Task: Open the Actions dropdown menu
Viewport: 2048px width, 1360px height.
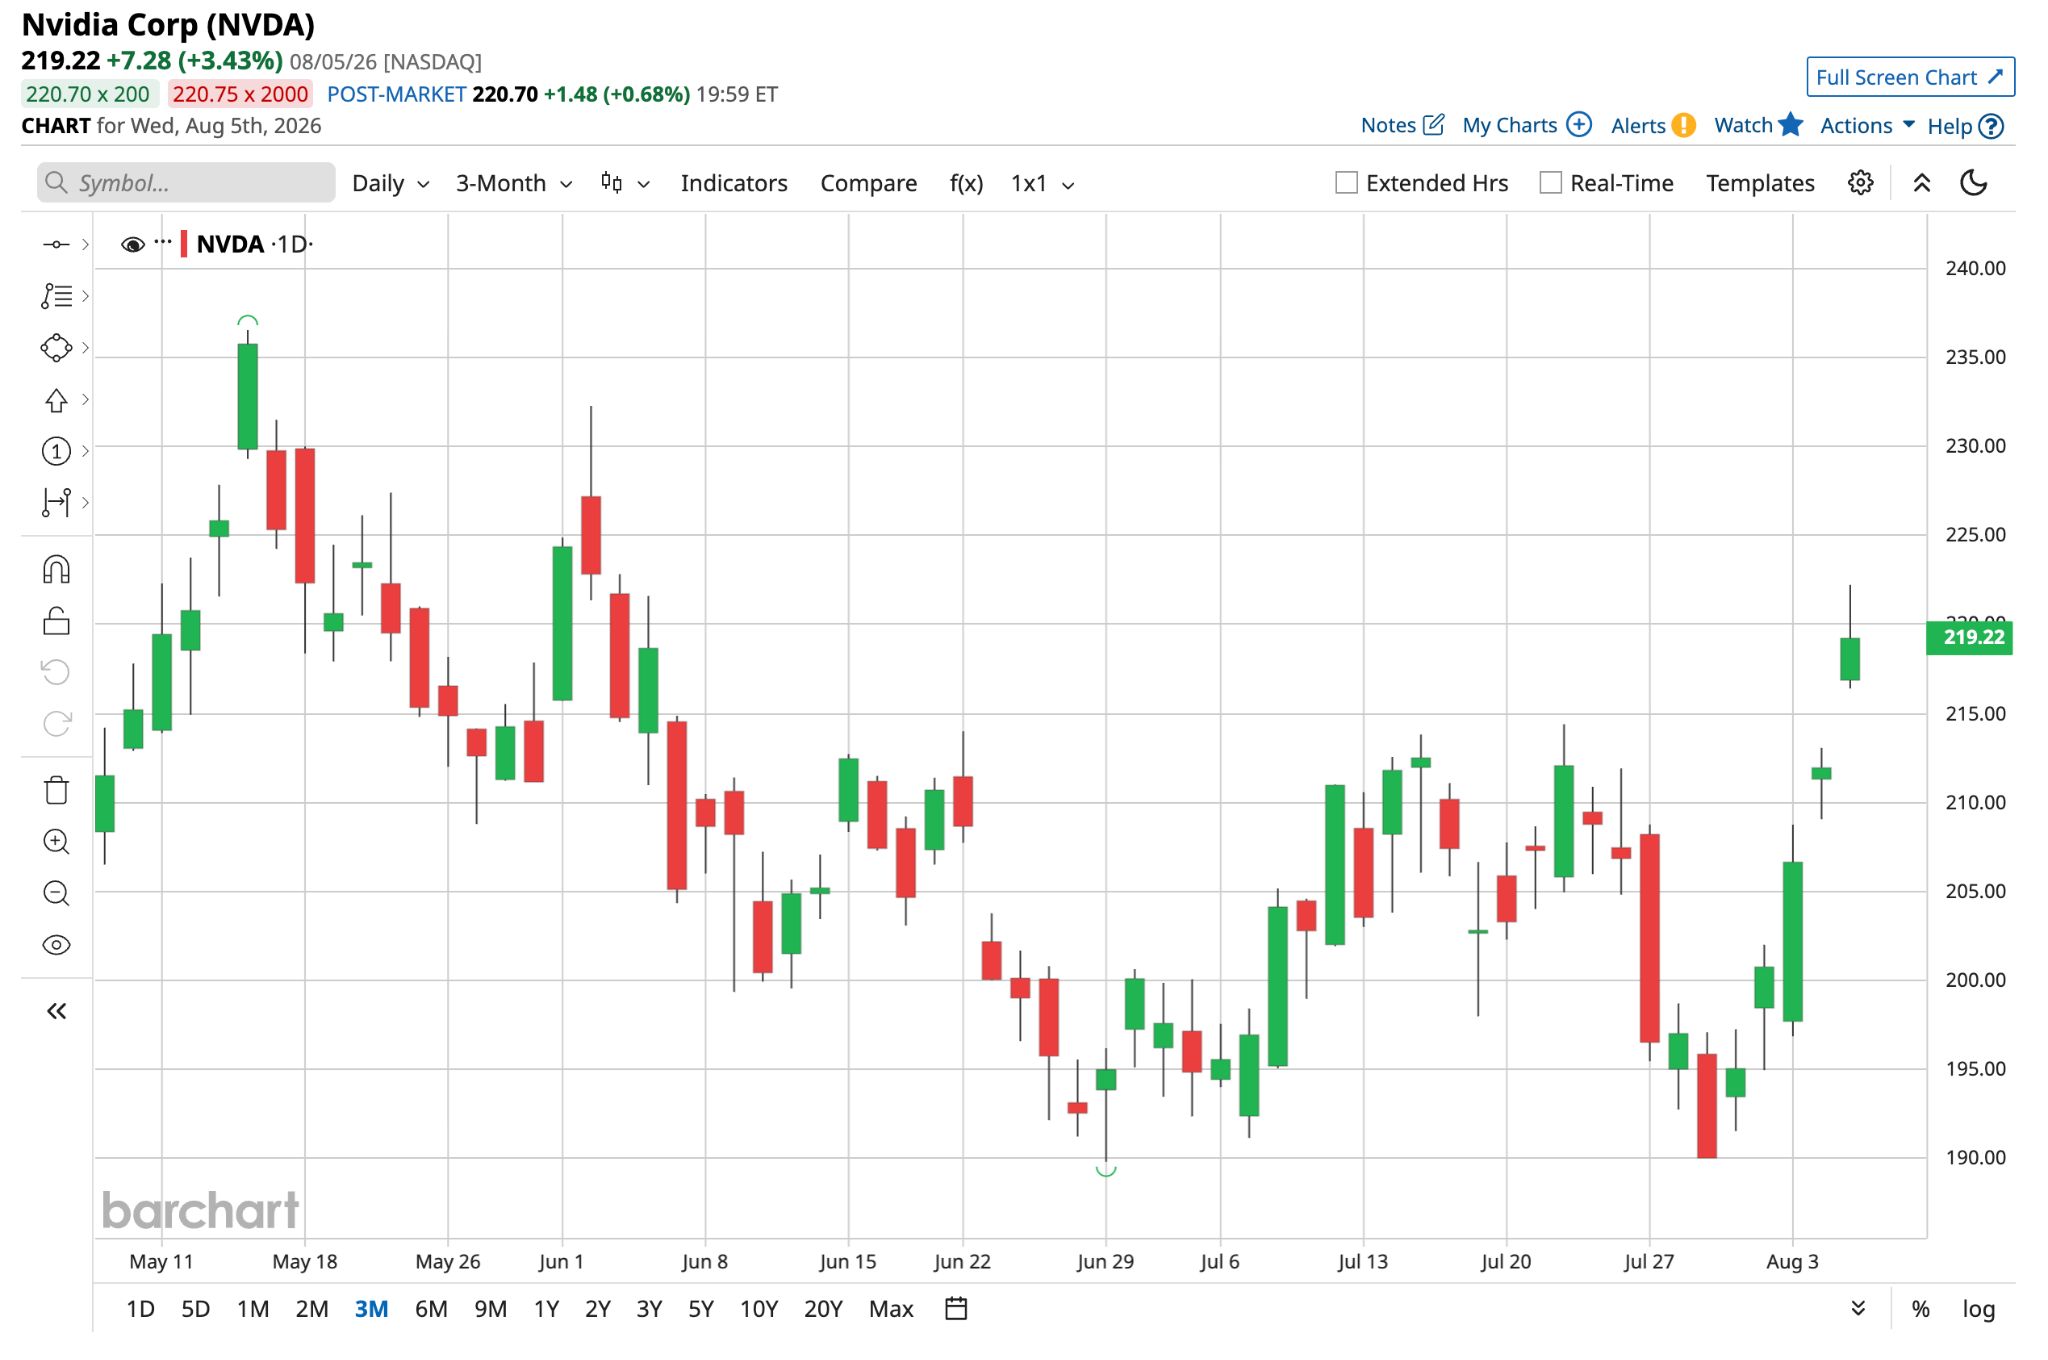Action: [1867, 125]
